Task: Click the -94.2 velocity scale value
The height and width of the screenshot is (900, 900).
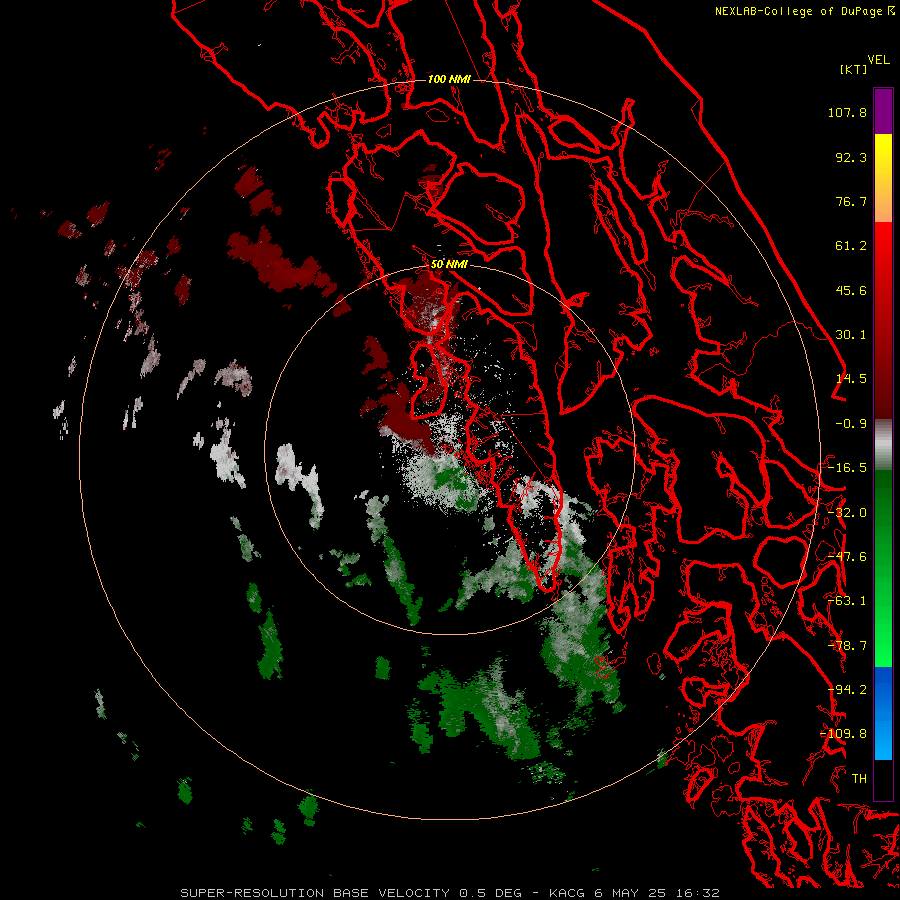Action: (847, 690)
